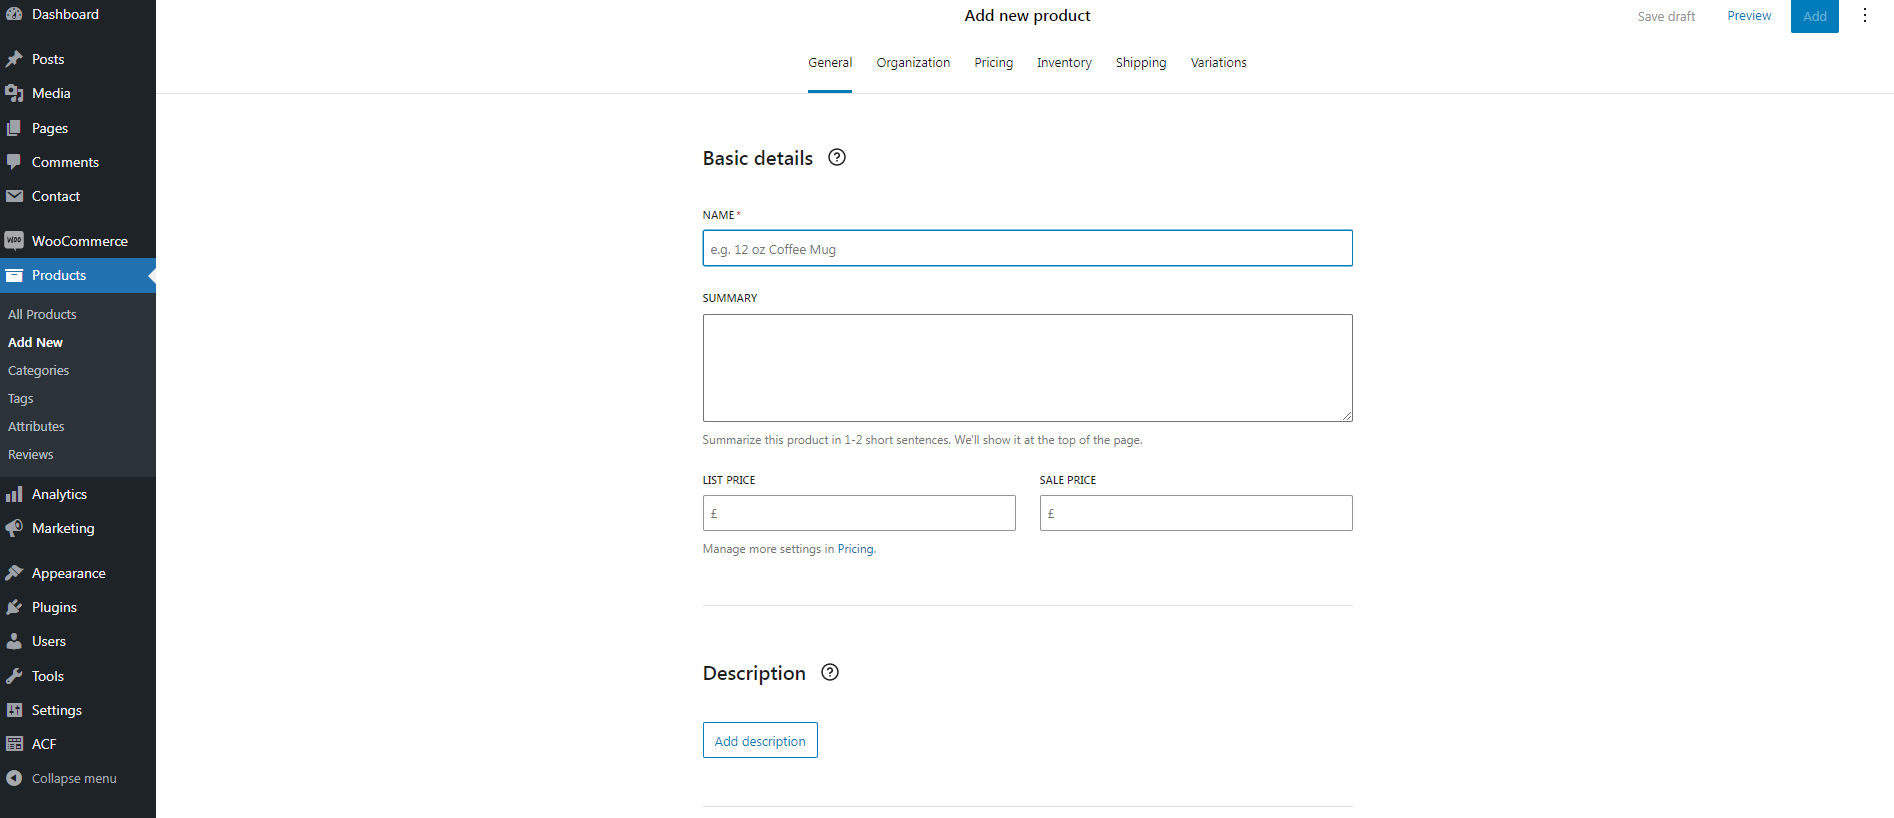
Task: Go to the Shipping tab
Action: 1141,62
